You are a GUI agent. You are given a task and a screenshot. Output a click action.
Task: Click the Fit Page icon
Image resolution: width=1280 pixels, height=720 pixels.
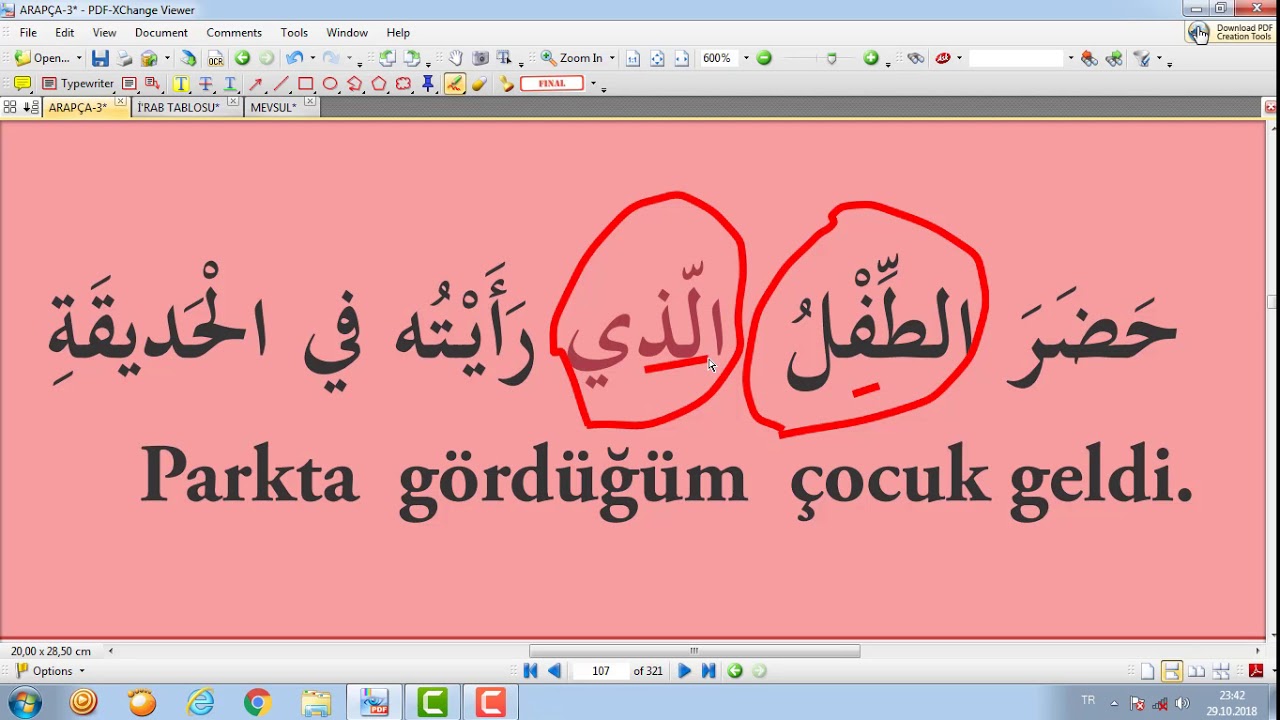click(657, 58)
